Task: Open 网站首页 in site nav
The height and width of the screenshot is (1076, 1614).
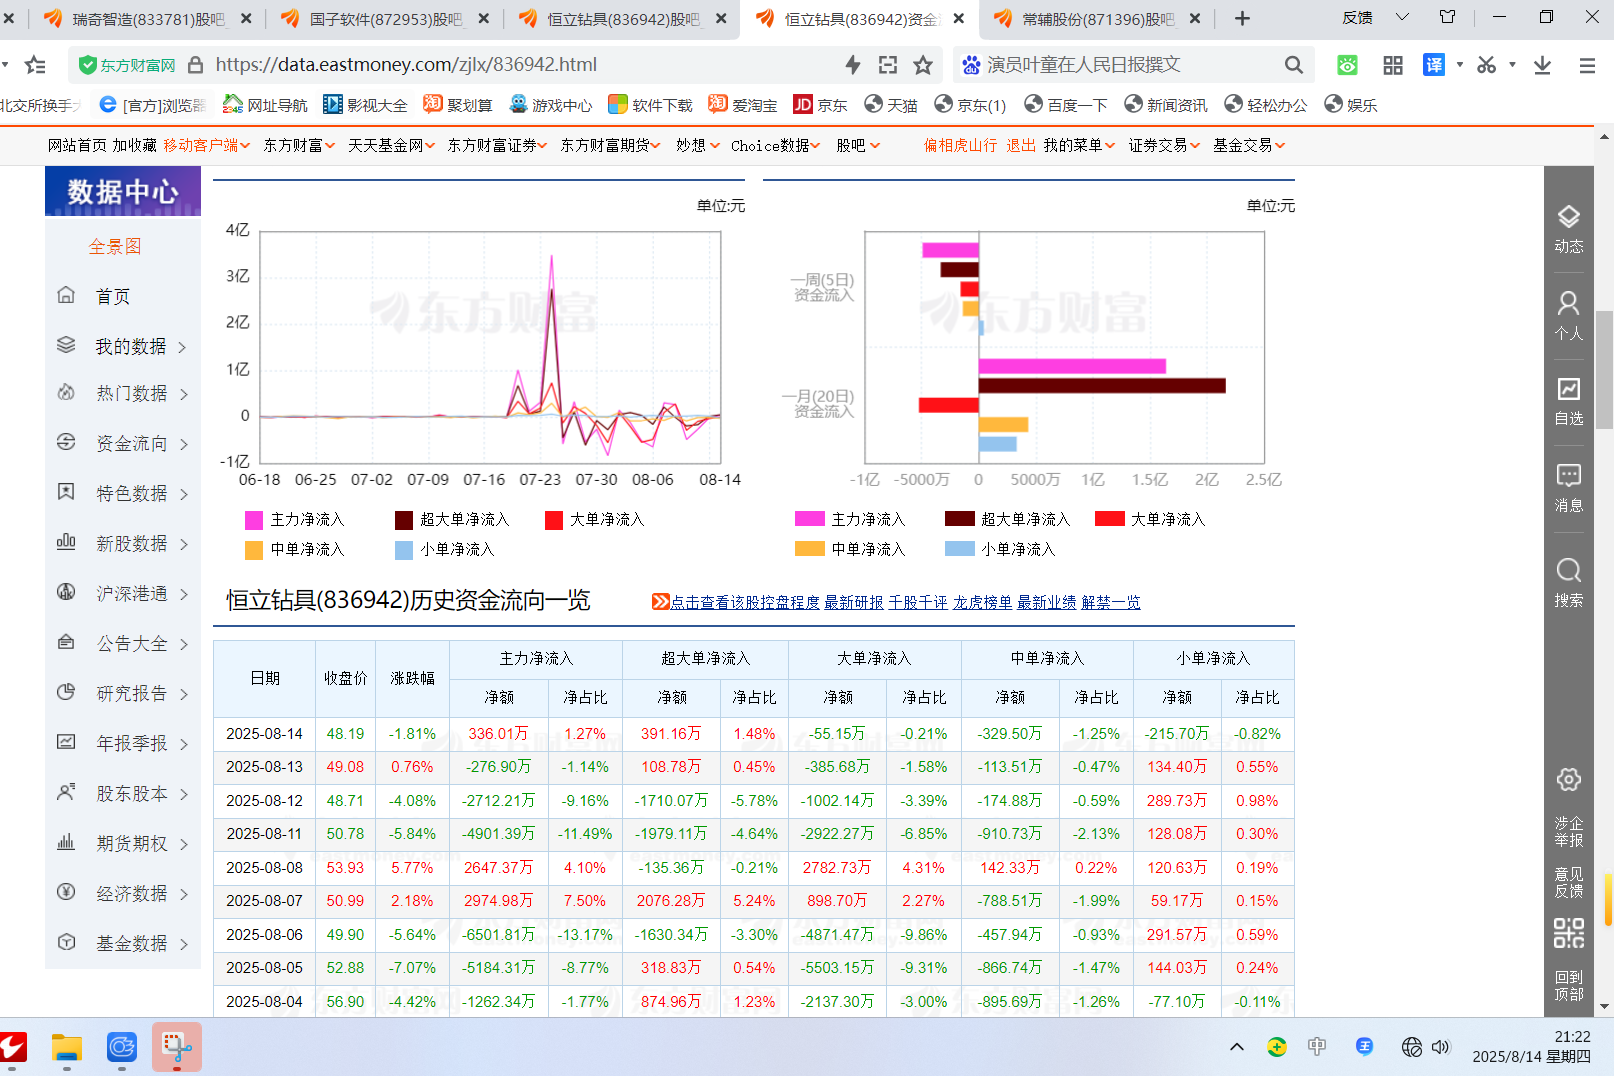Action: point(77,146)
